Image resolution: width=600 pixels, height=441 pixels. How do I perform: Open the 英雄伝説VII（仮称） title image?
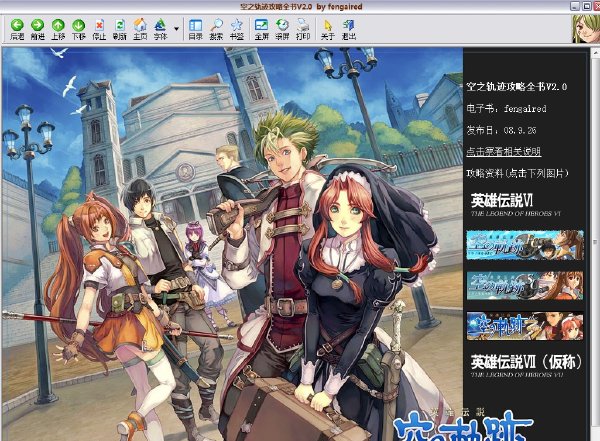coord(526,366)
